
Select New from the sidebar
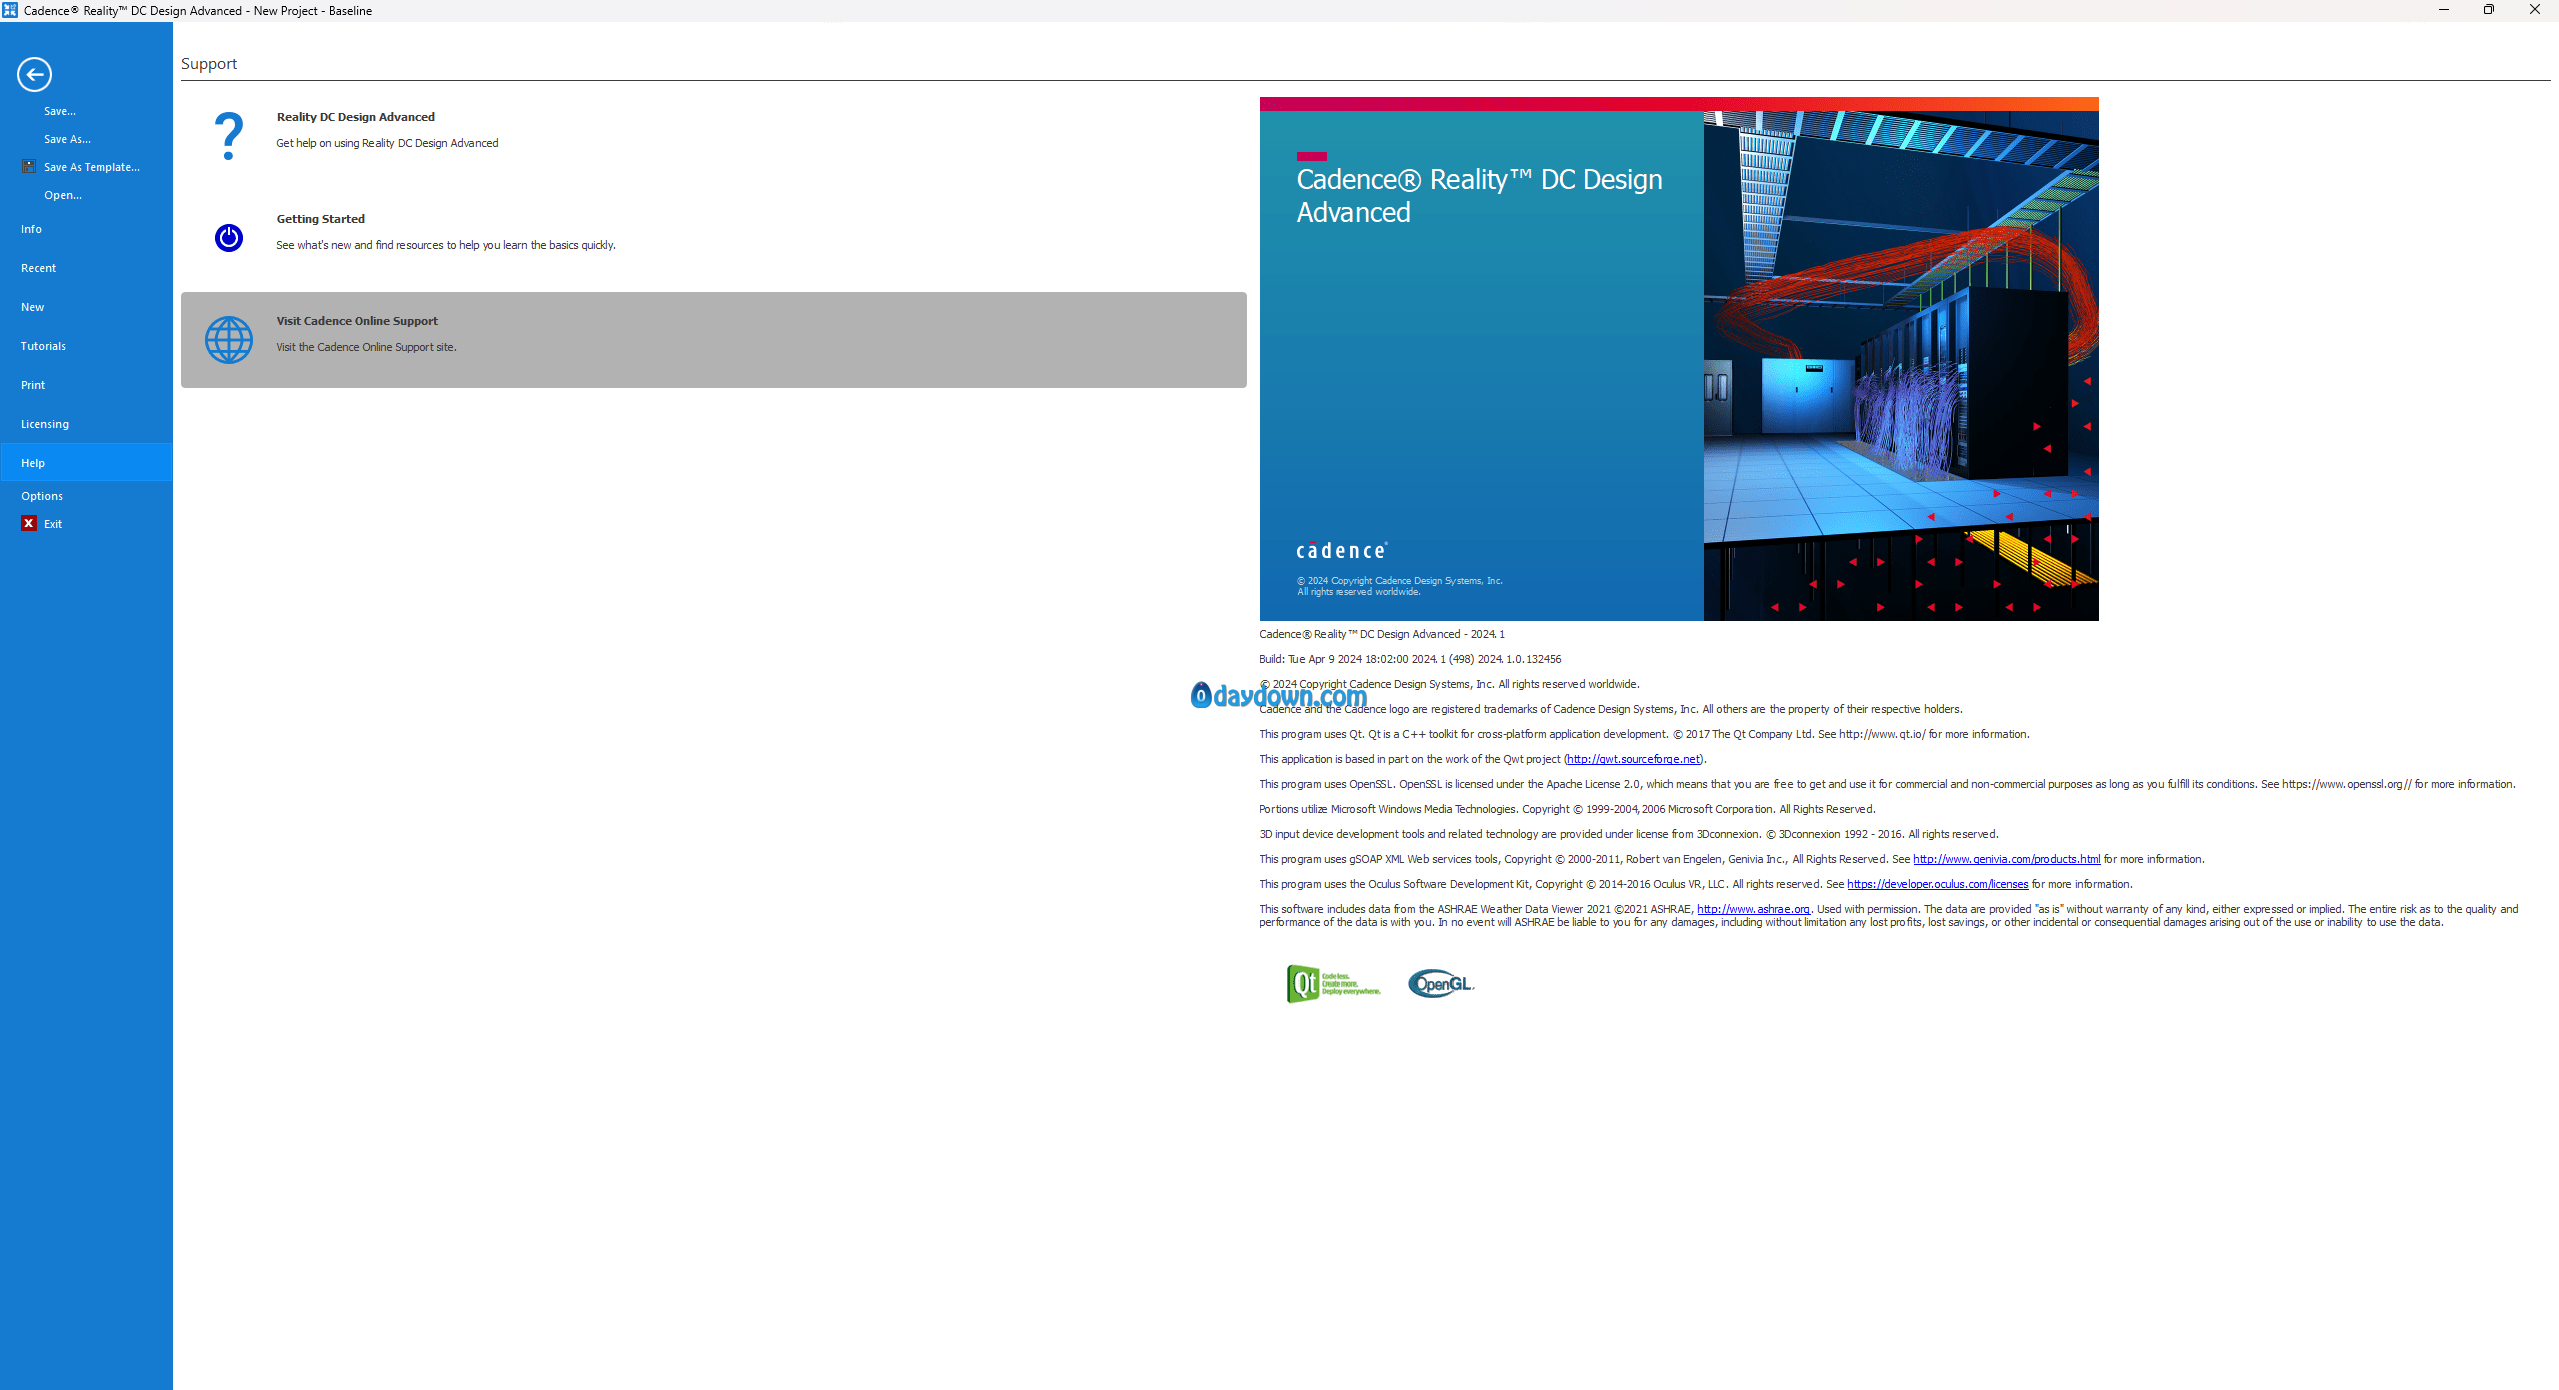pyautogui.click(x=33, y=307)
